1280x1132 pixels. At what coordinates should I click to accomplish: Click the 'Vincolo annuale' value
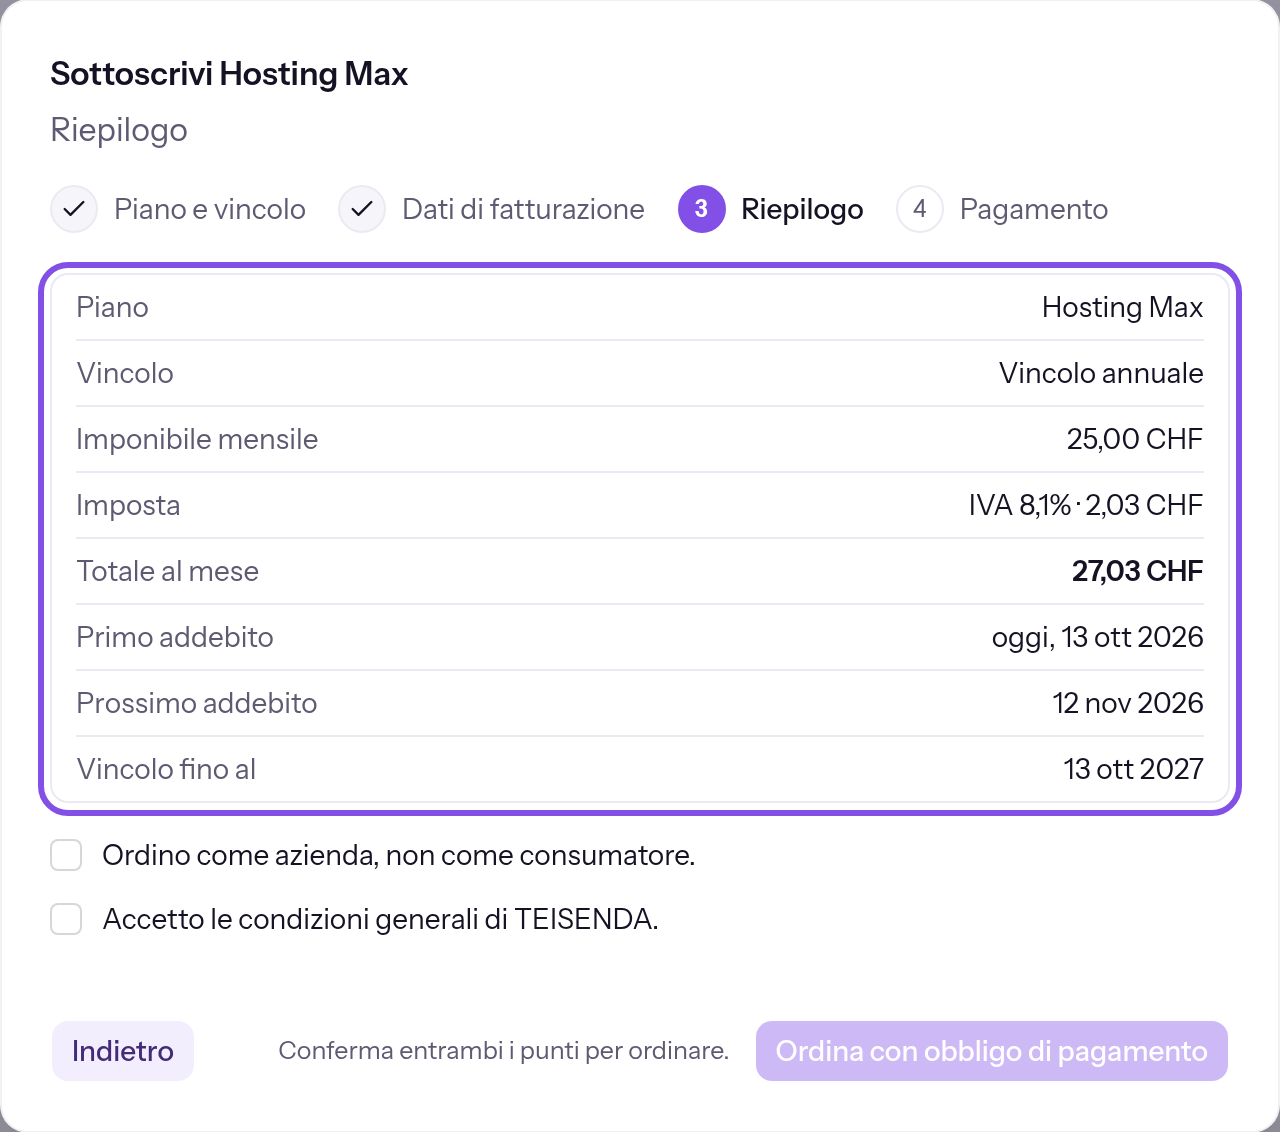tap(1101, 373)
